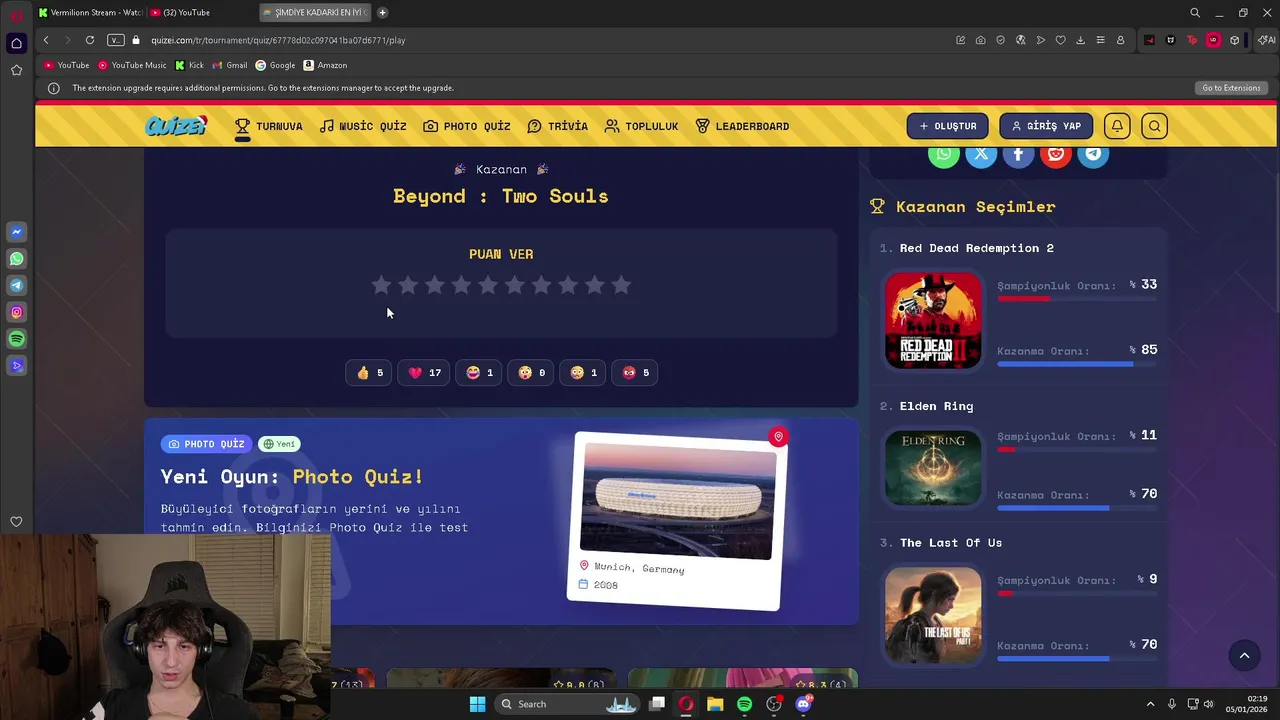Open the Kick bookmark

click(x=189, y=65)
